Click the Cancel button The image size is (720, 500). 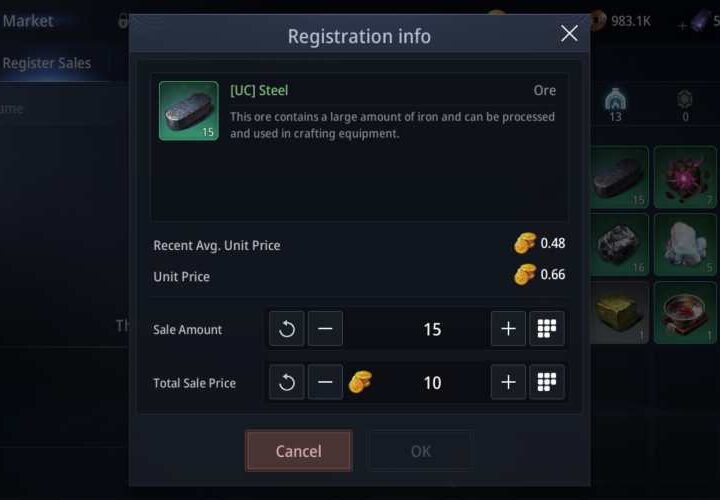tap(298, 451)
